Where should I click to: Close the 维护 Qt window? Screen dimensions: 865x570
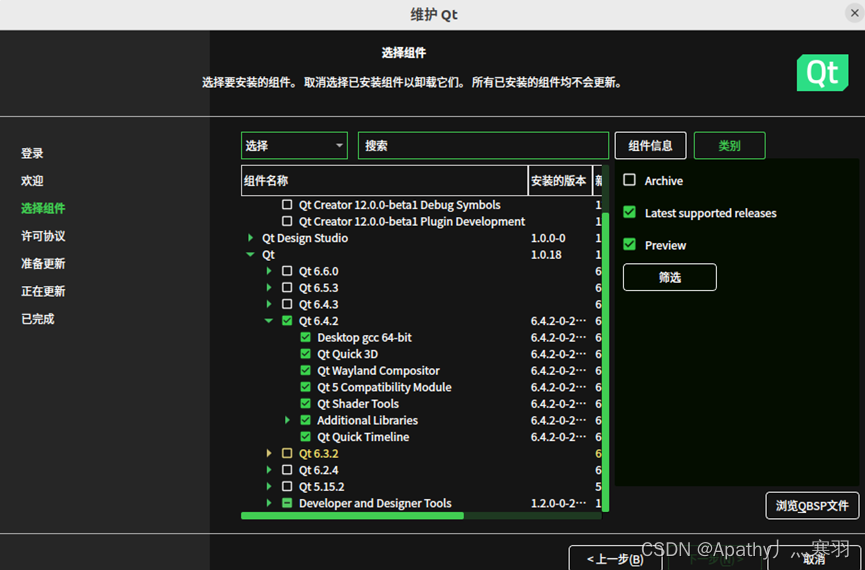pyautogui.click(x=855, y=13)
